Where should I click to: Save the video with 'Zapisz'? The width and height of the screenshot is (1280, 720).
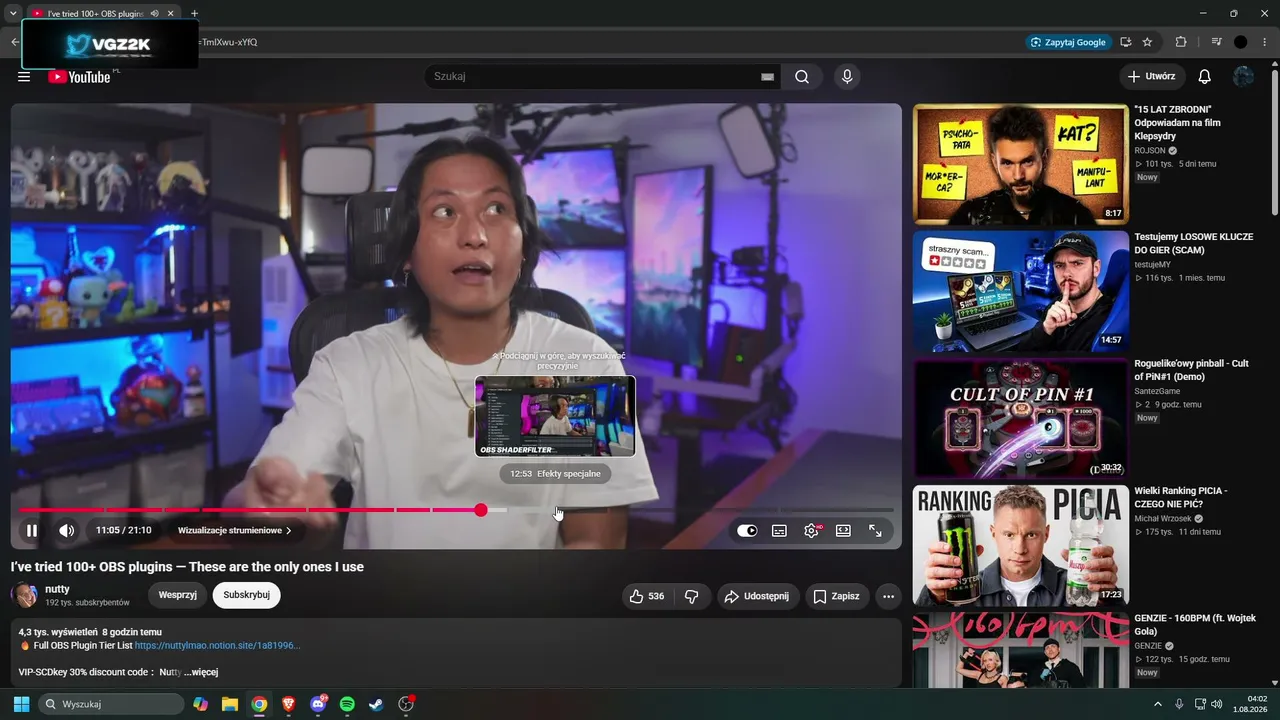click(836, 596)
